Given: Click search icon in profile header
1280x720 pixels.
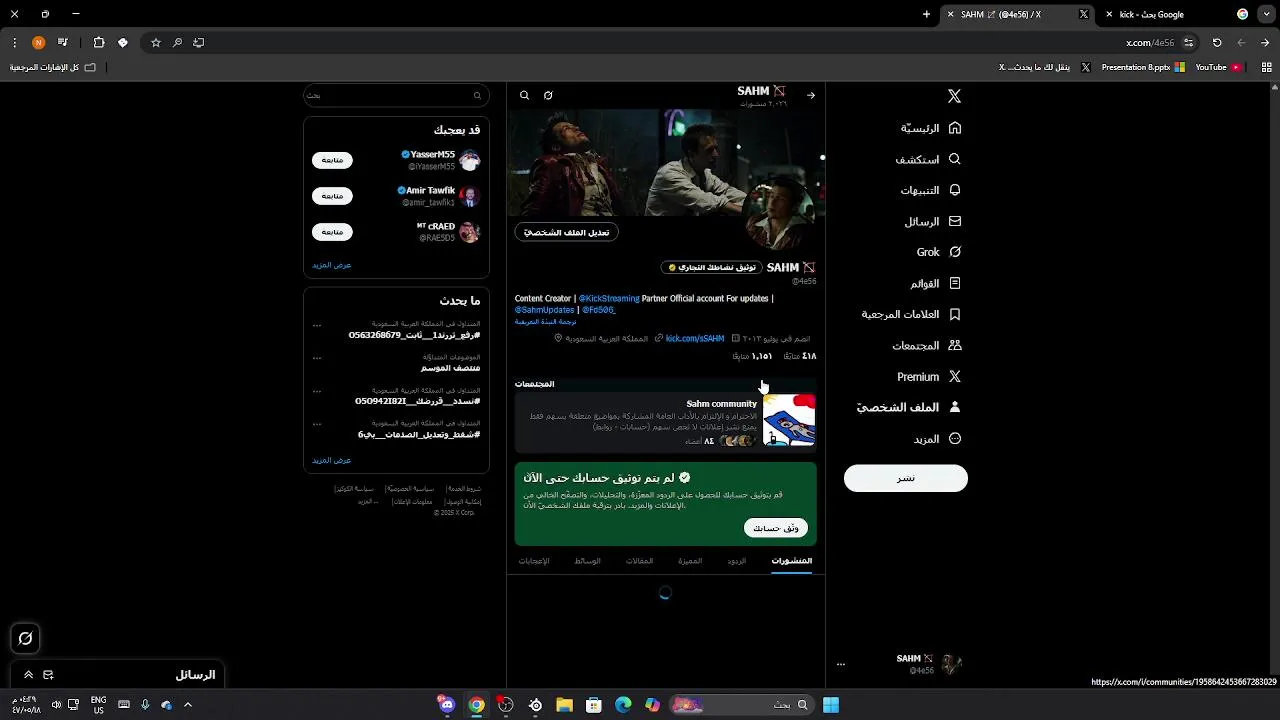Looking at the screenshot, I should point(524,95).
